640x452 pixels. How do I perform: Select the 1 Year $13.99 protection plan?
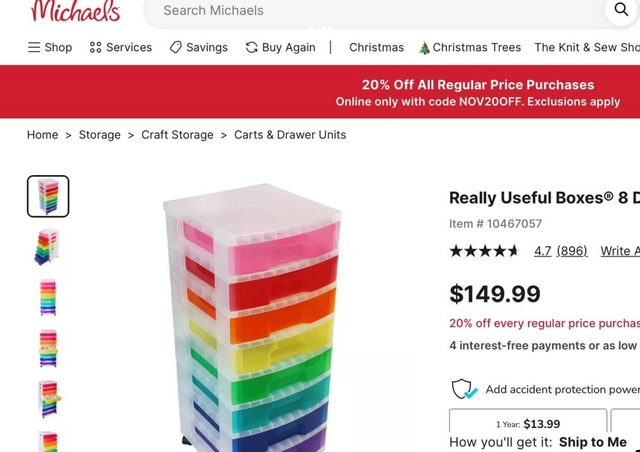coord(528,423)
